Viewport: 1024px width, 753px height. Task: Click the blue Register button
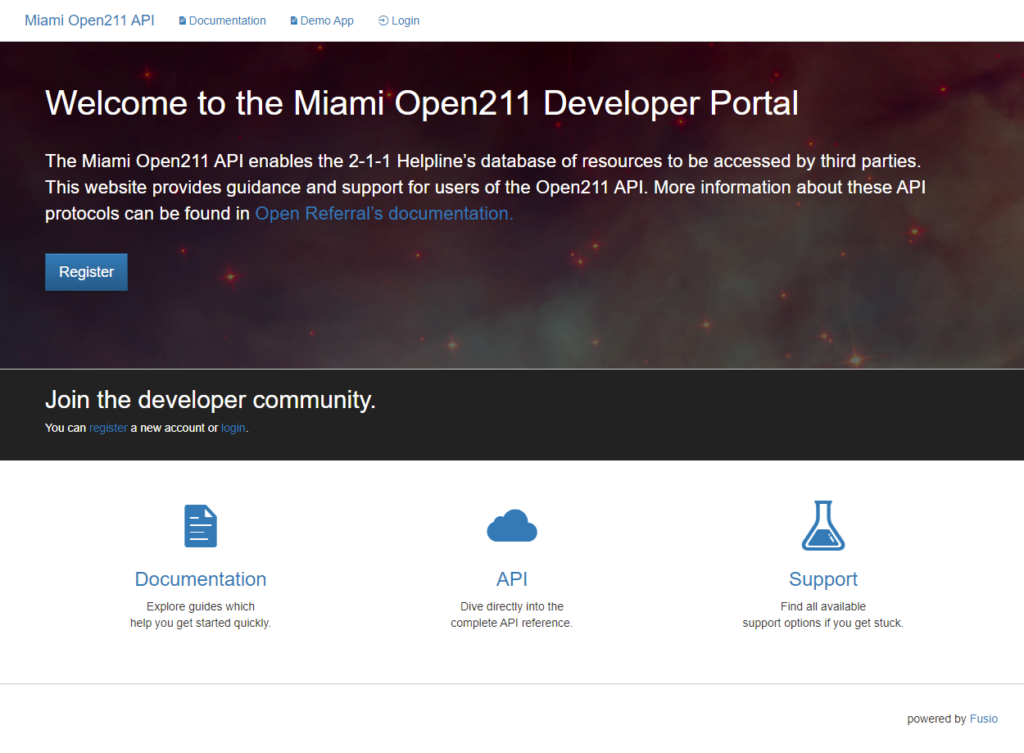click(x=86, y=272)
